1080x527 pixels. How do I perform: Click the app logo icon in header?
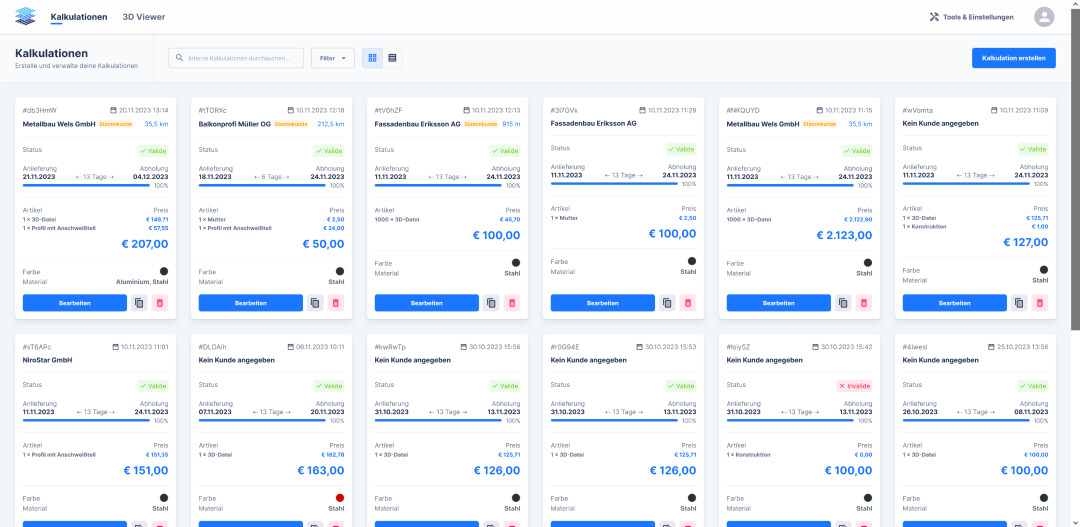25,17
